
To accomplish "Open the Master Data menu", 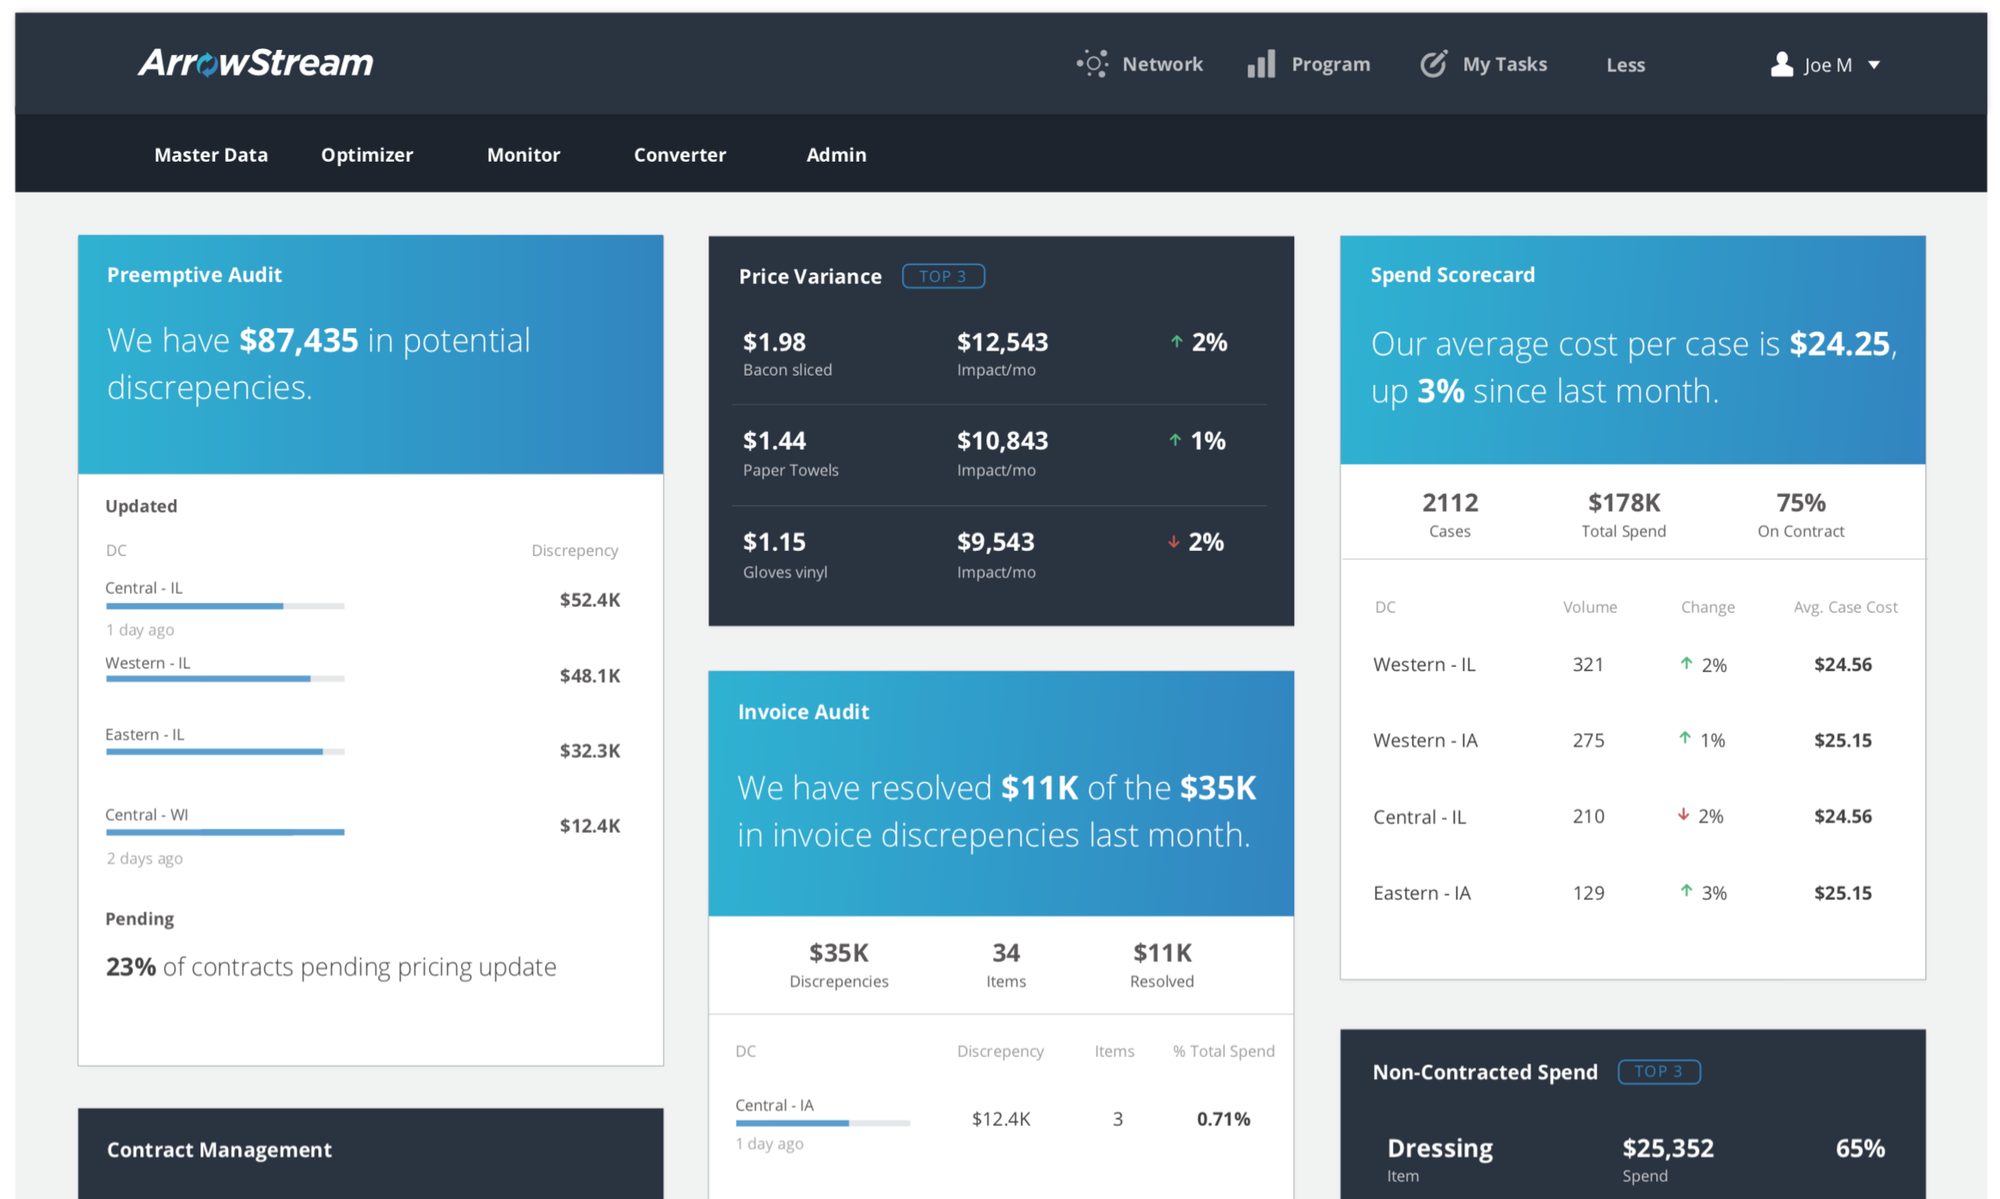I will [211, 155].
